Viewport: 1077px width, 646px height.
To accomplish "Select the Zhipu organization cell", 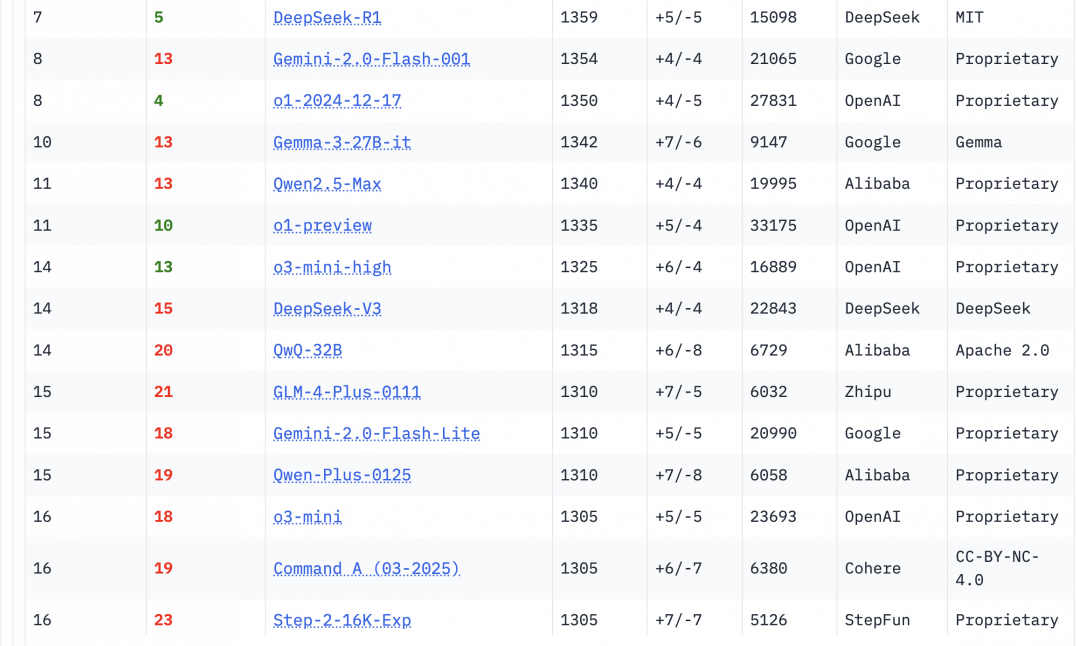I will tap(868, 392).
